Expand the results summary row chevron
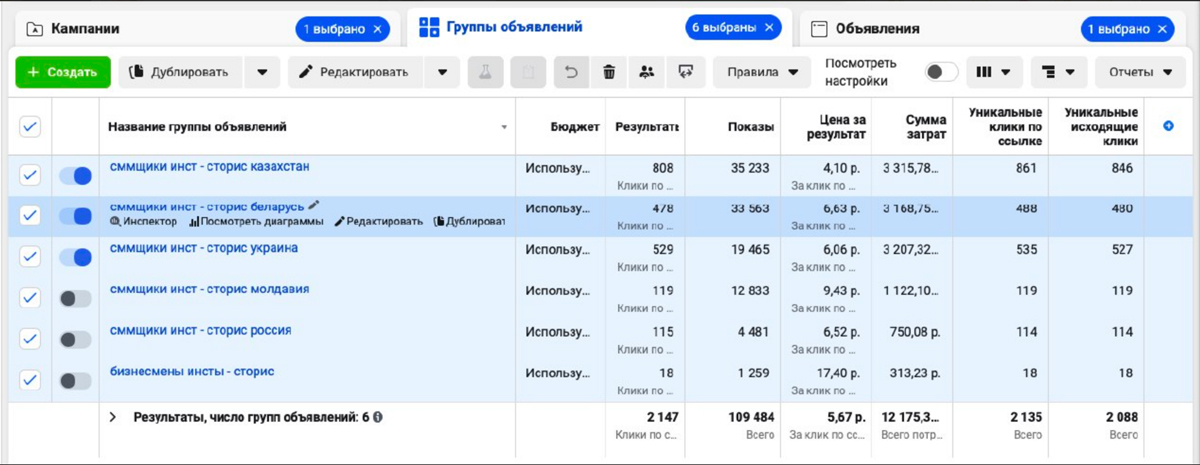Image resolution: width=1200 pixels, height=465 pixels. [x=113, y=417]
